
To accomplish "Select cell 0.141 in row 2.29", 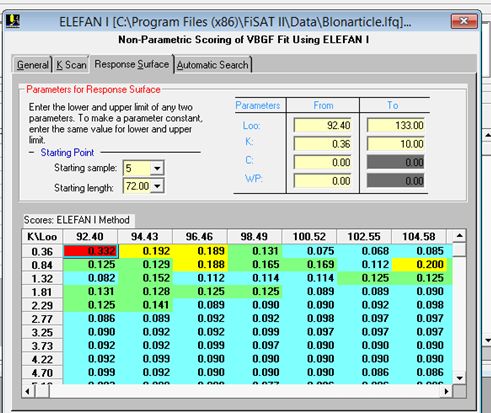I will coord(145,305).
